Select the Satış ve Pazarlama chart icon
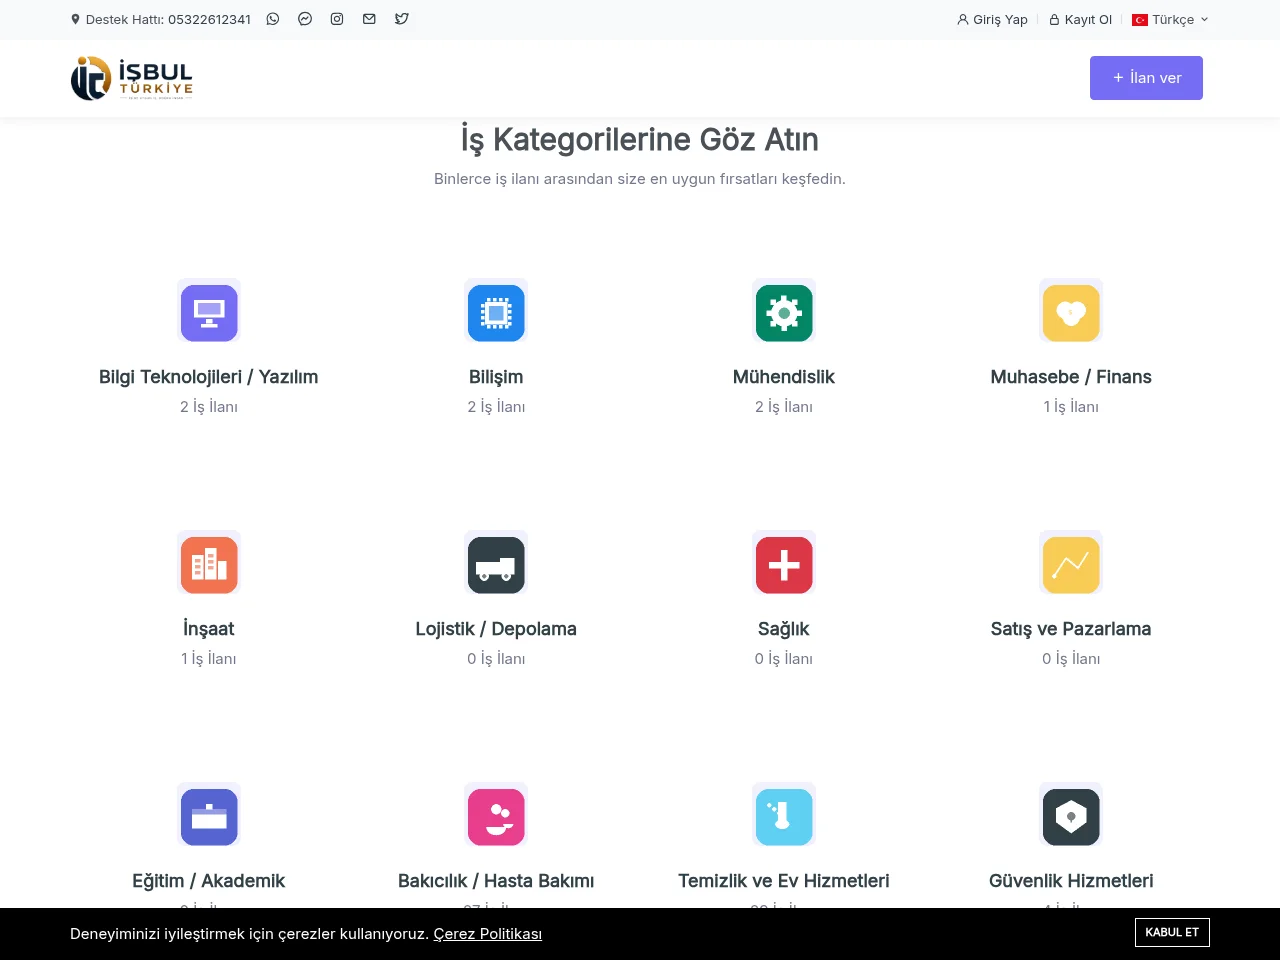 click(1071, 565)
